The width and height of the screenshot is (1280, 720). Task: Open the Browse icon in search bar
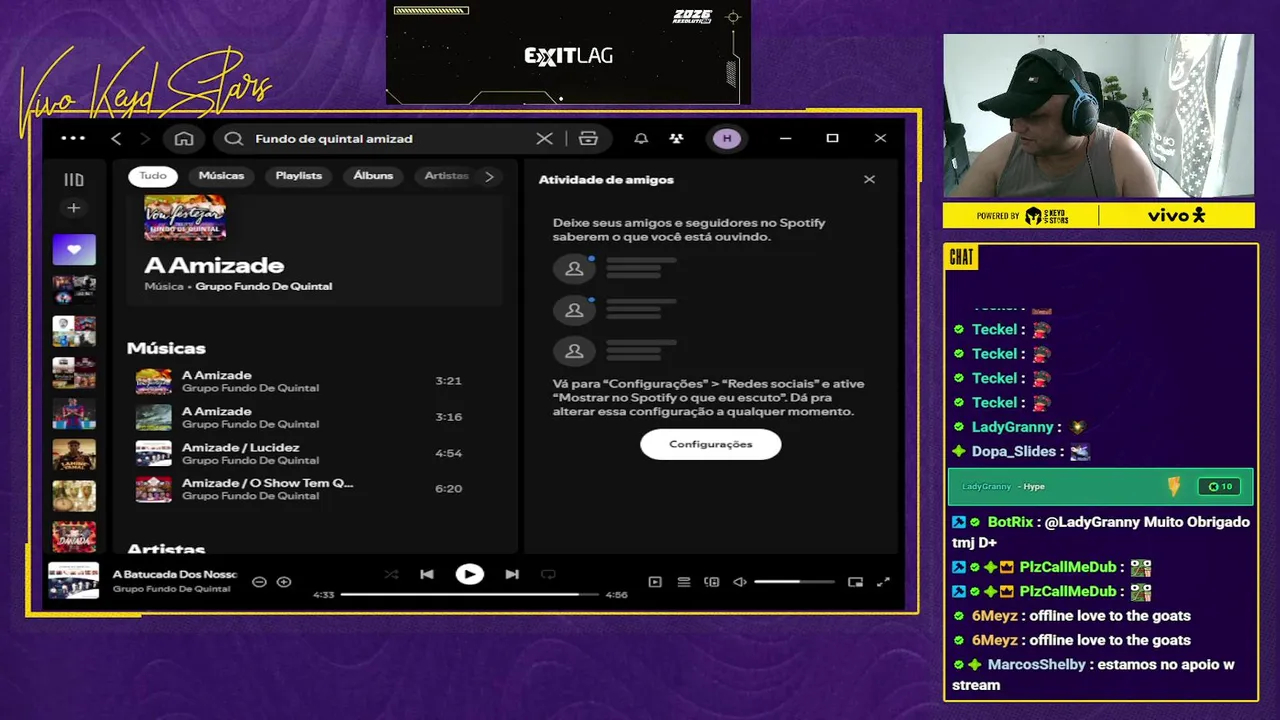588,139
